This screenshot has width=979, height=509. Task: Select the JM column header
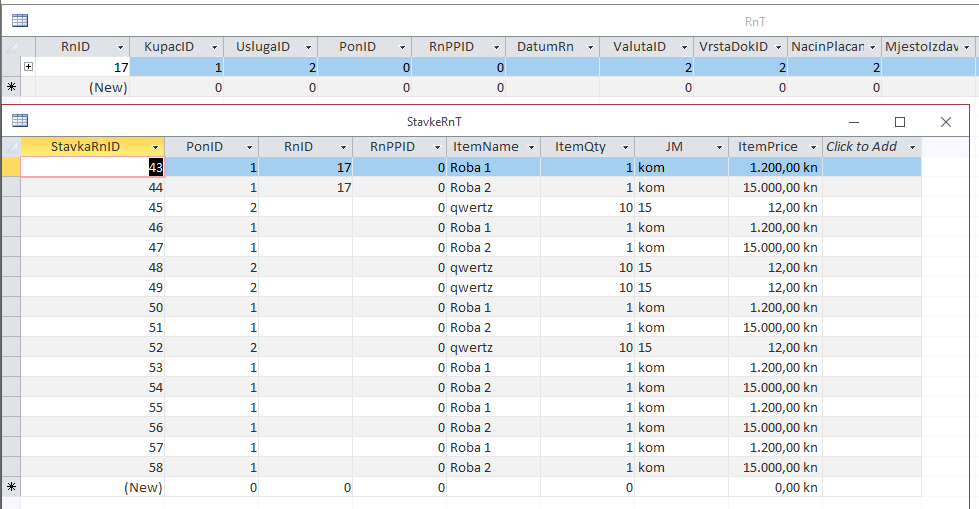[x=681, y=147]
